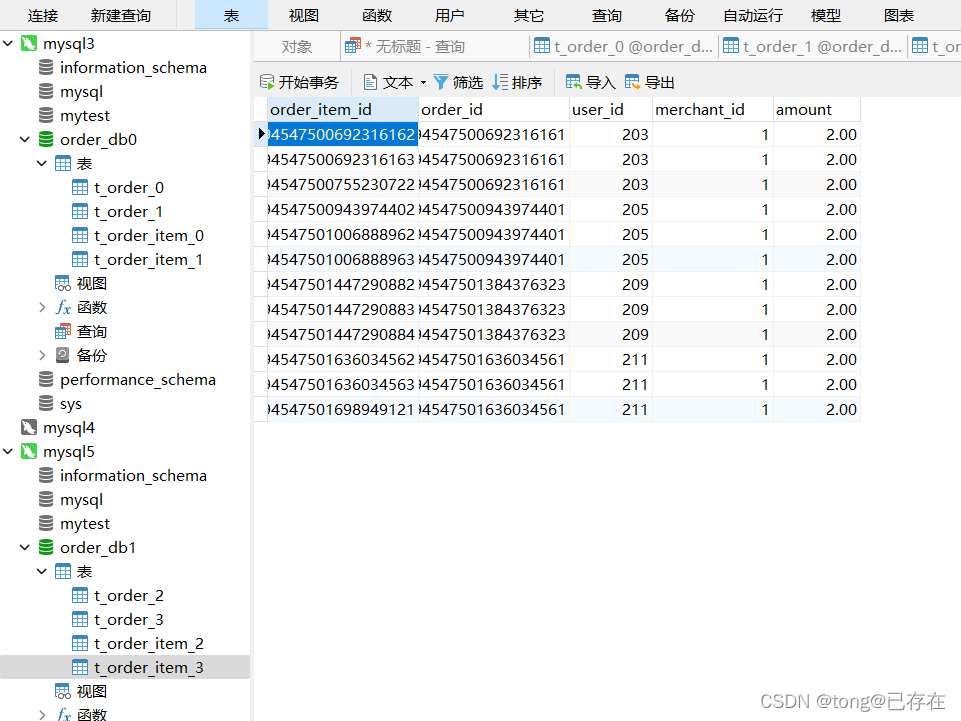Click the 查询 icon under order_db0
The width and height of the screenshot is (961, 721).
click(63, 332)
